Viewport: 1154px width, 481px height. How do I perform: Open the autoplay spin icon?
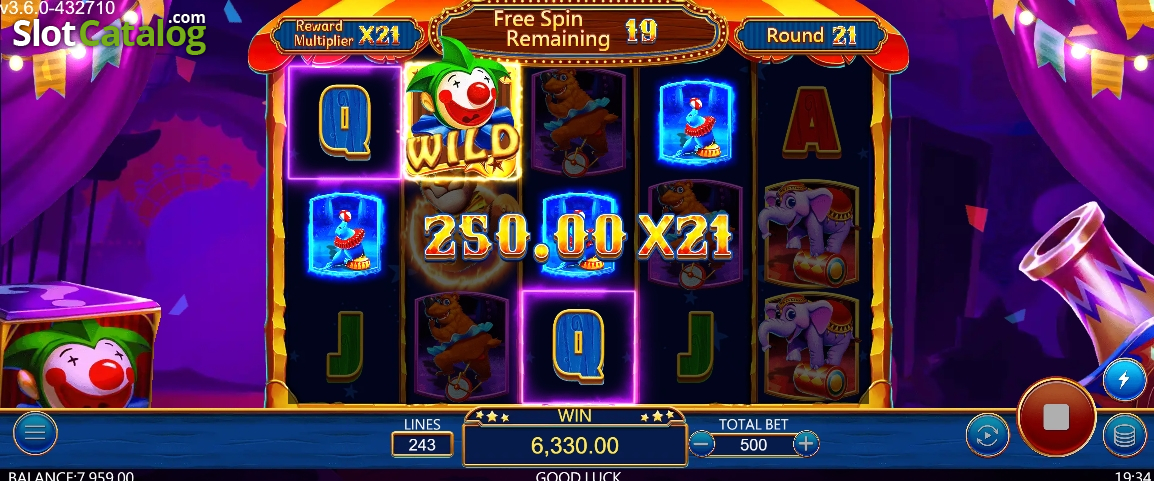coord(987,435)
